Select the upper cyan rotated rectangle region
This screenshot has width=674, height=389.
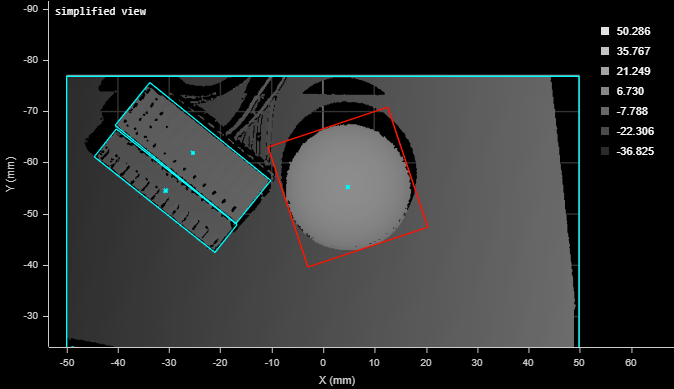click(x=193, y=153)
